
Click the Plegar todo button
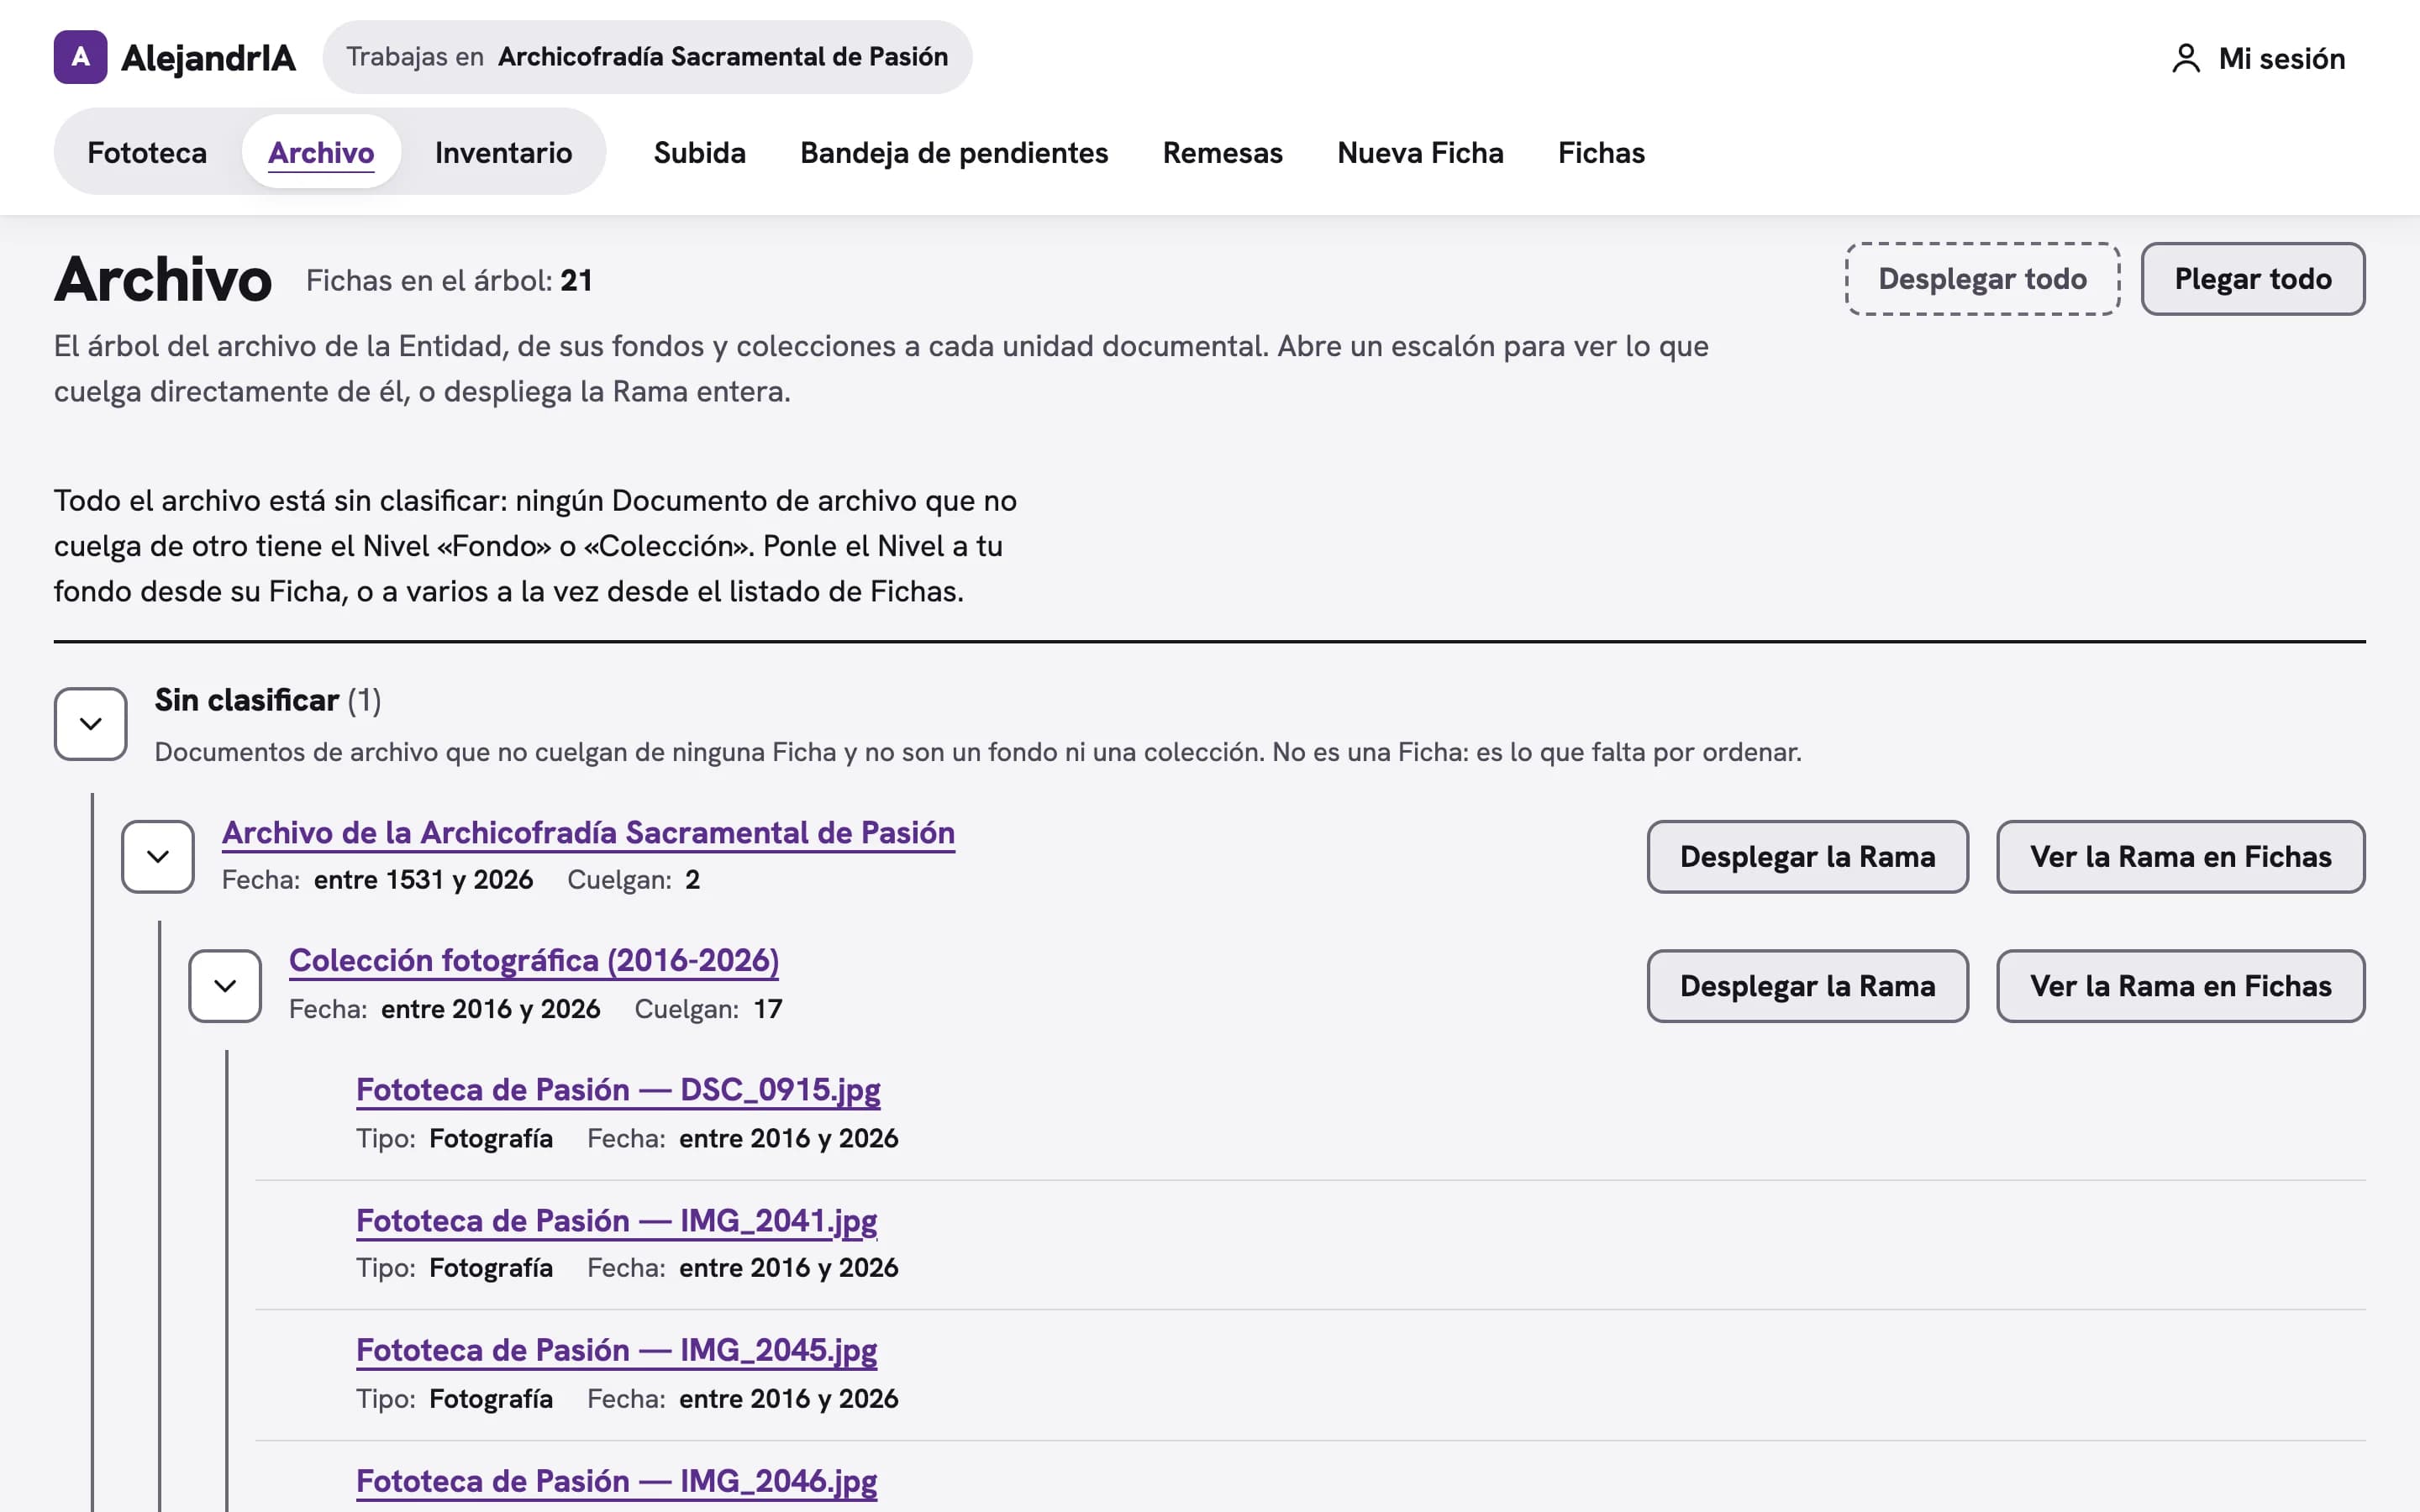pos(2252,279)
